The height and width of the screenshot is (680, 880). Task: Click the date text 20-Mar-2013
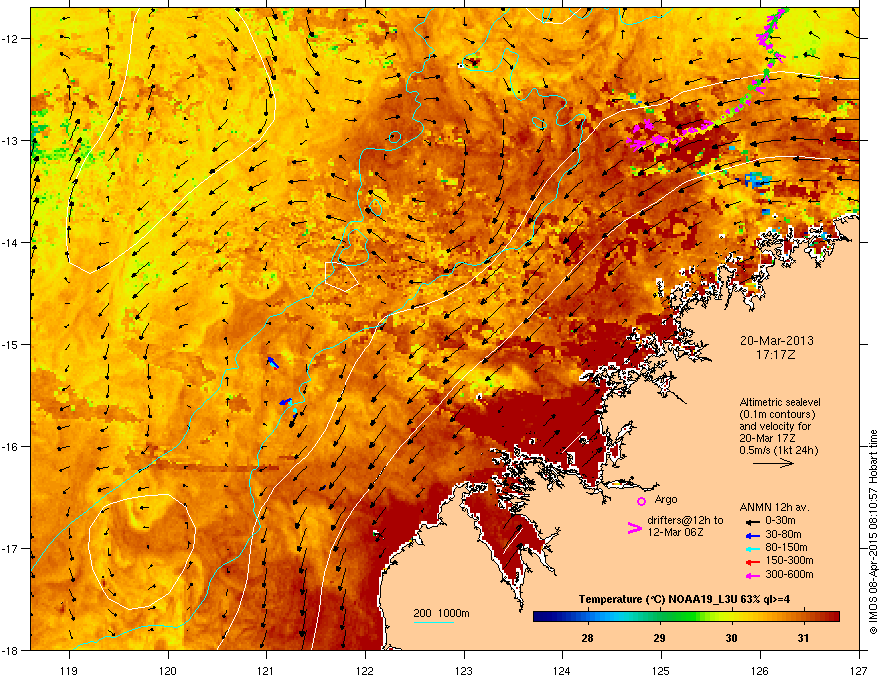[x=776, y=341]
